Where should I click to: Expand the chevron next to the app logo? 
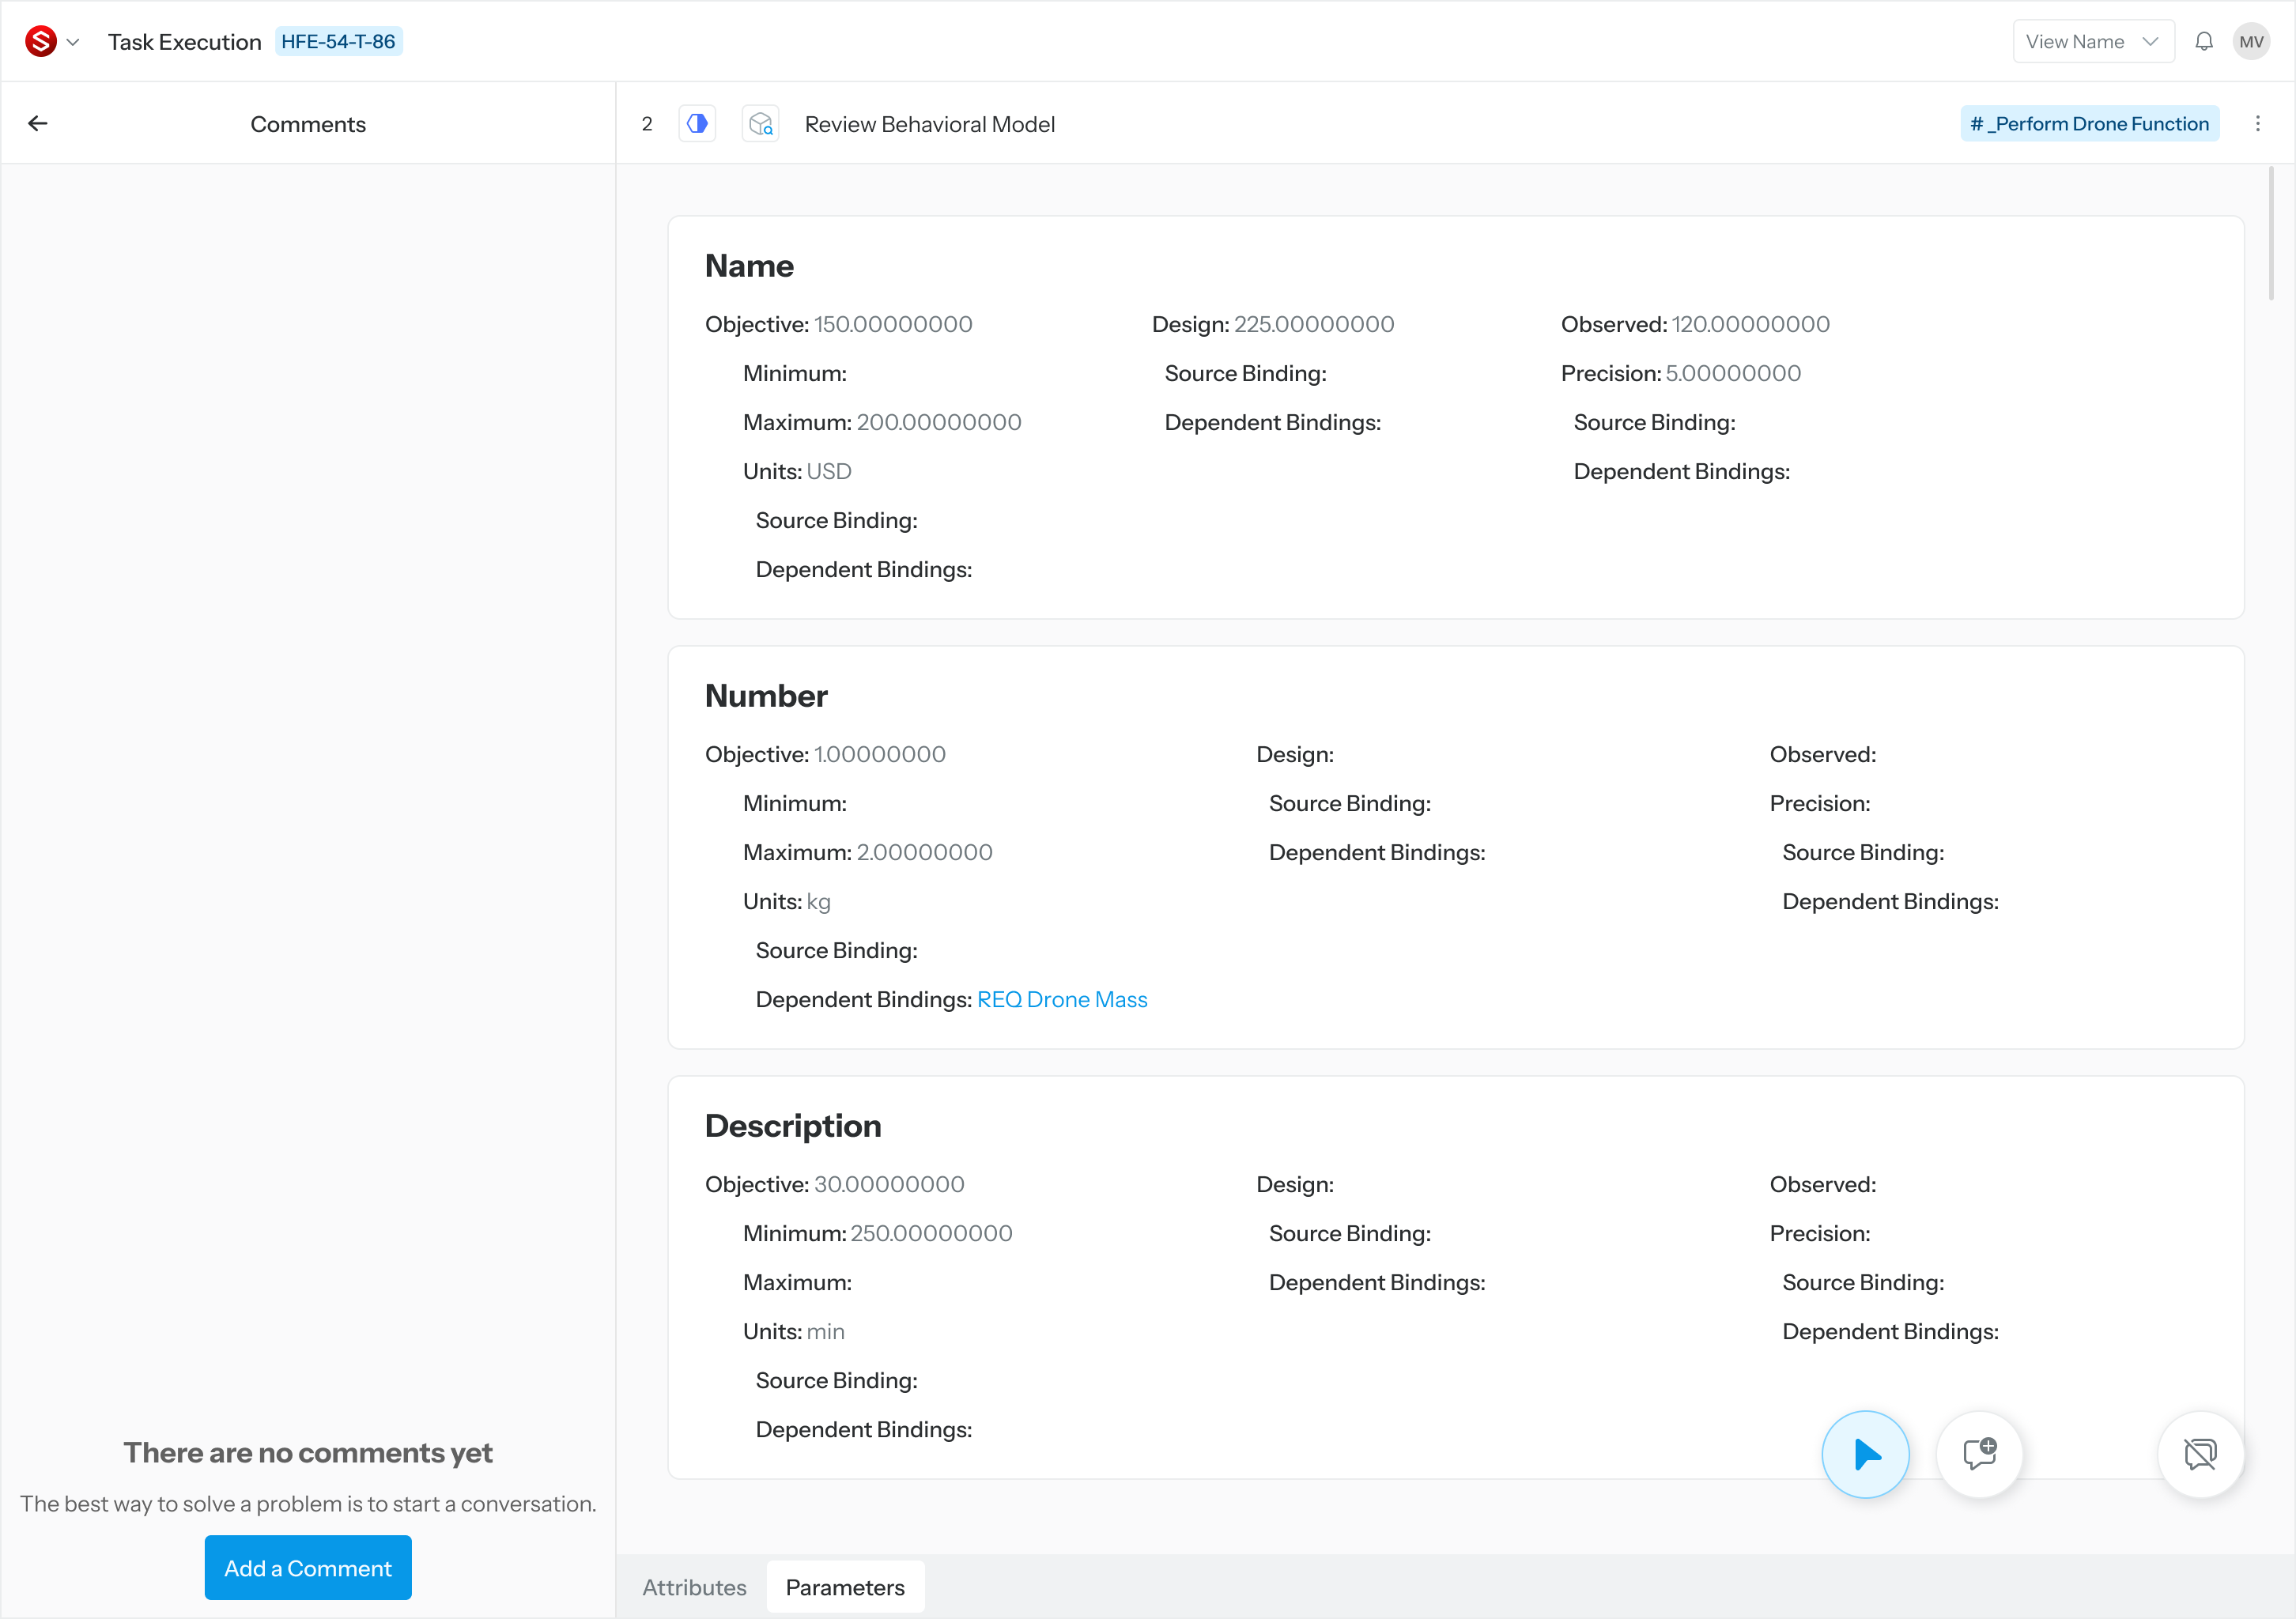click(x=73, y=42)
